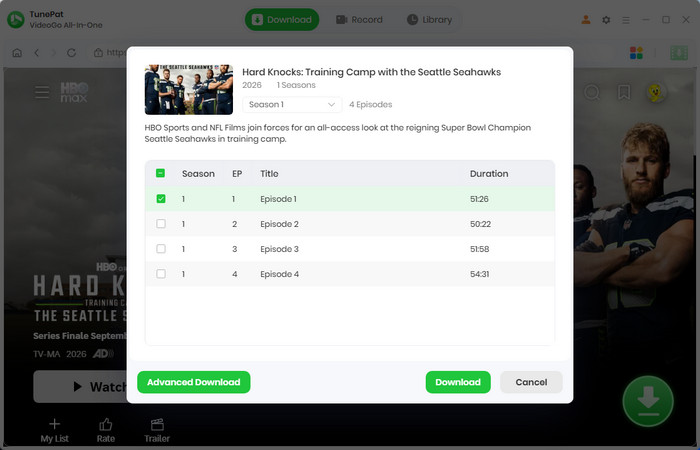Open settings via the gear icon
This screenshot has width=700, height=450.
[x=606, y=20]
